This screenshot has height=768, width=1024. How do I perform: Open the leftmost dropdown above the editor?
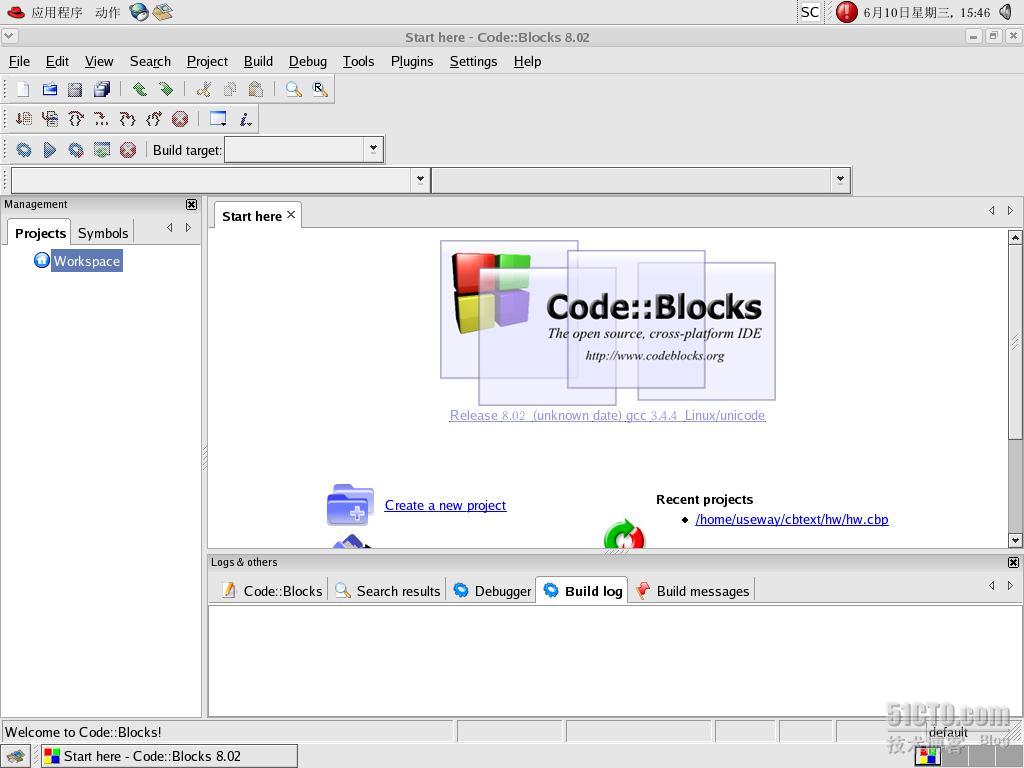(x=420, y=180)
